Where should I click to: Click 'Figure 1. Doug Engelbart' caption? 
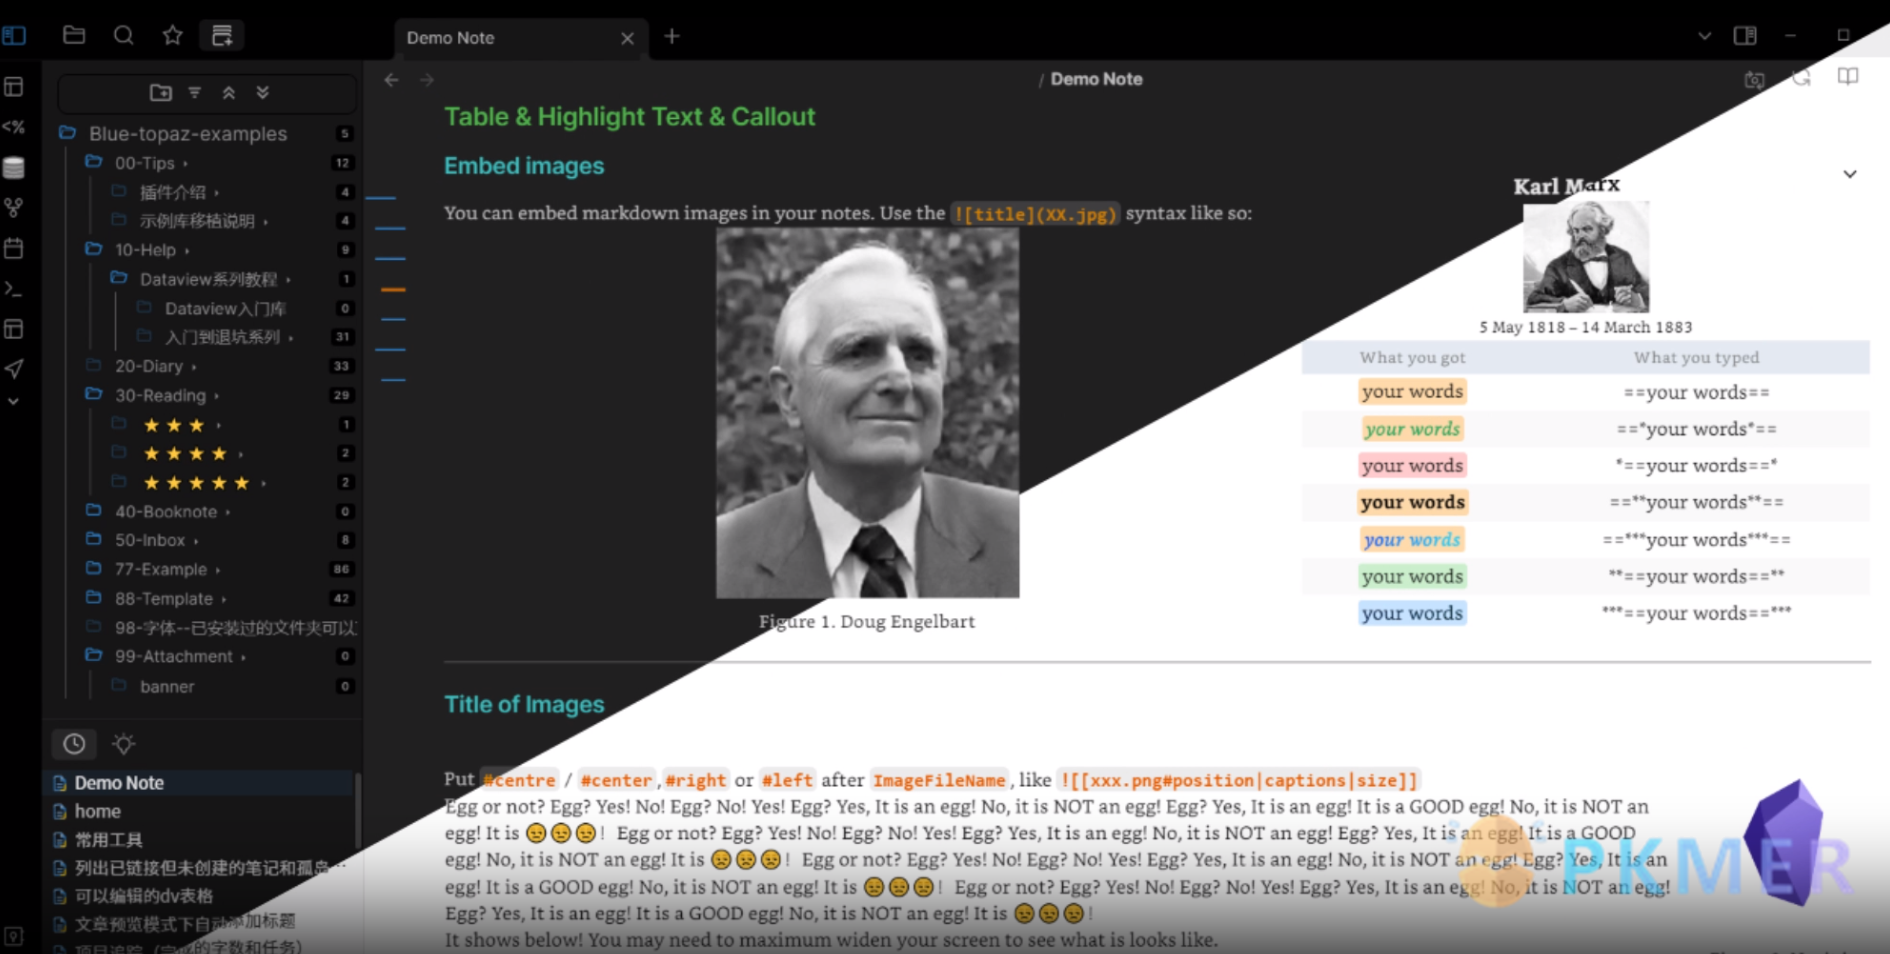(867, 621)
